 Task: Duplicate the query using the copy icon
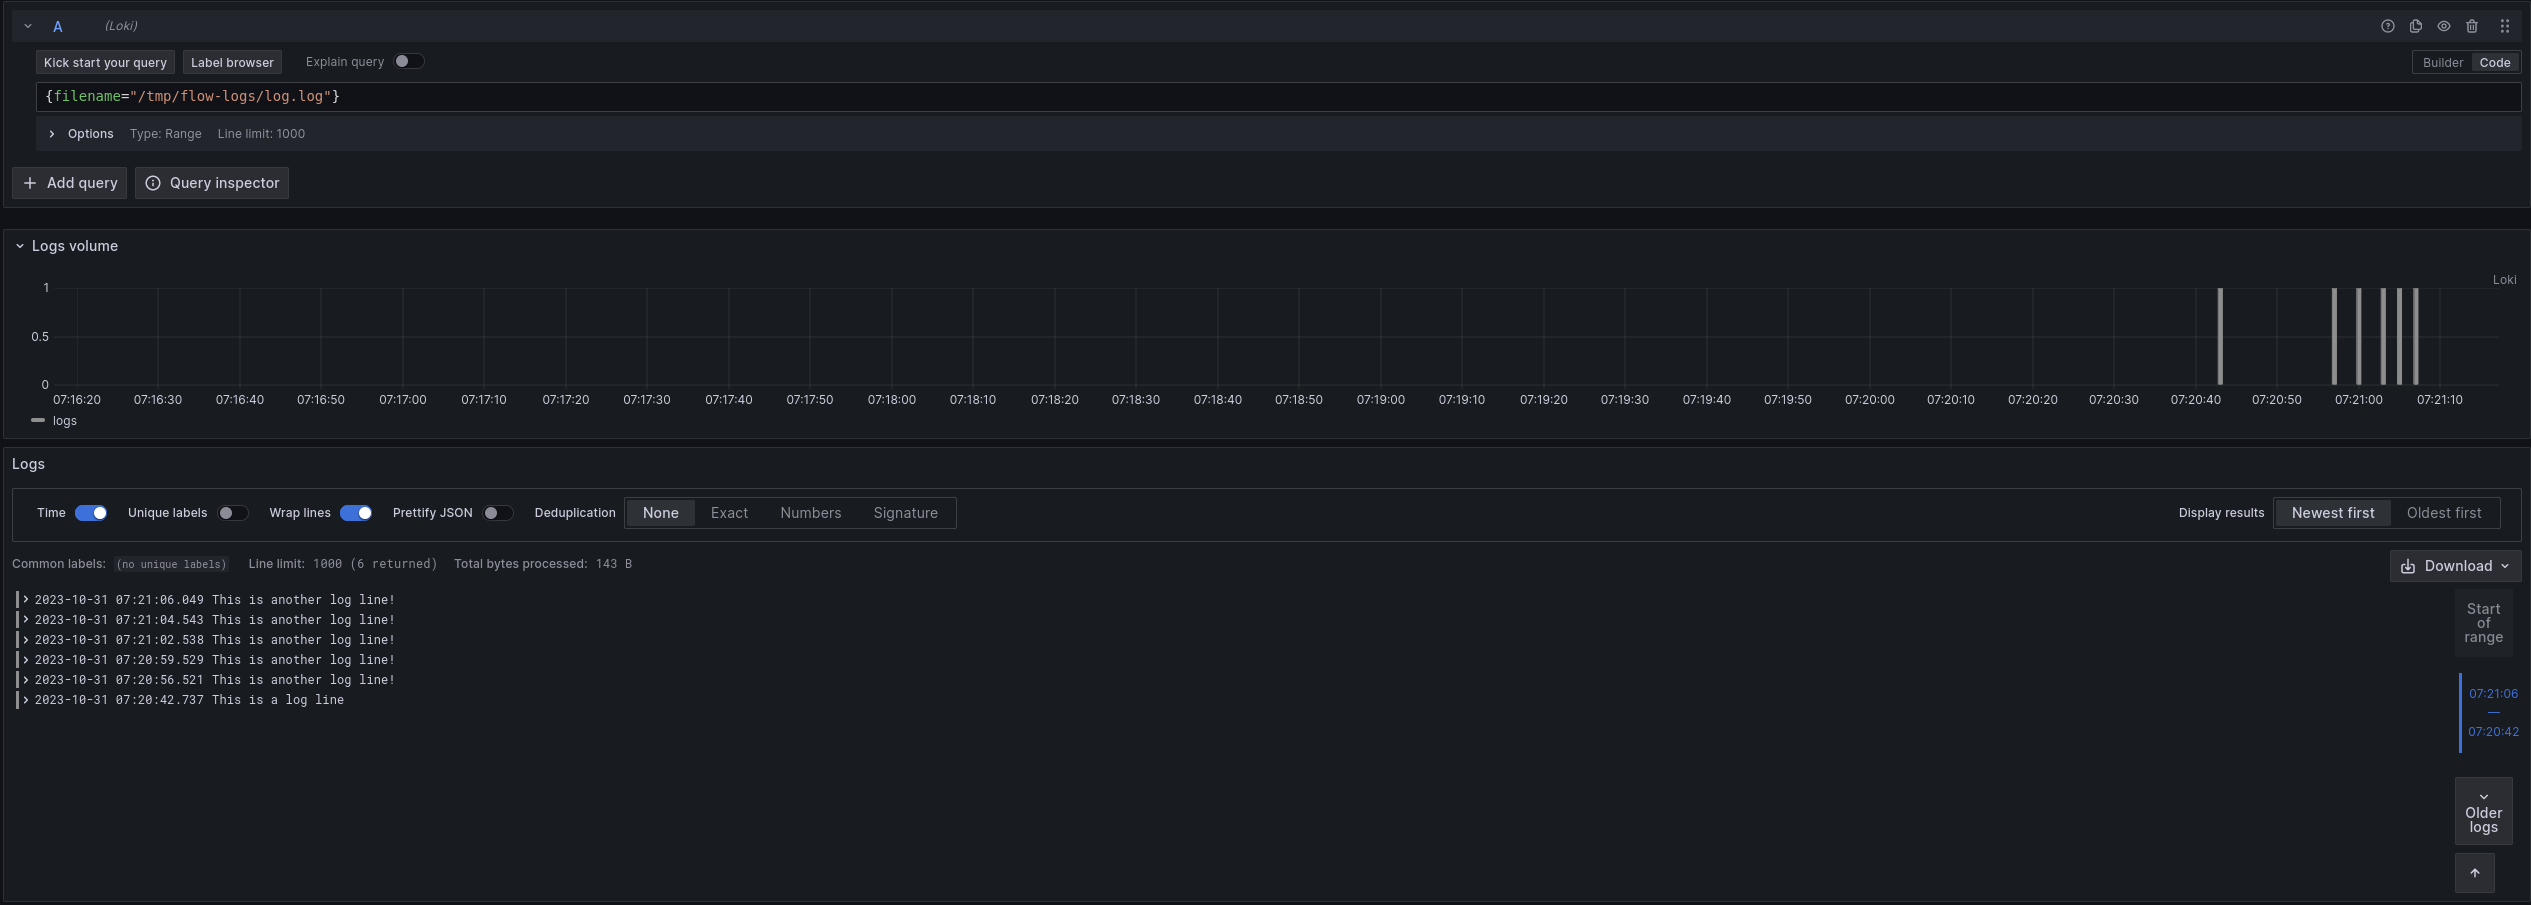(x=2415, y=26)
